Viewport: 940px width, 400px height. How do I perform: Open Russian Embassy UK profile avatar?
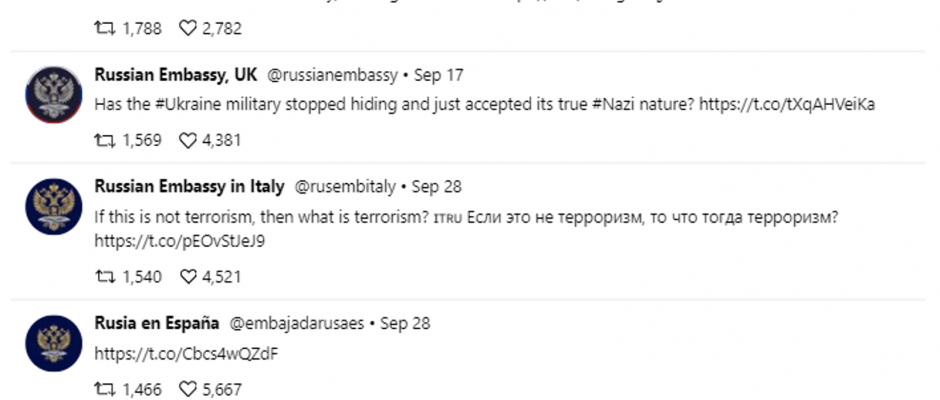[x=54, y=95]
